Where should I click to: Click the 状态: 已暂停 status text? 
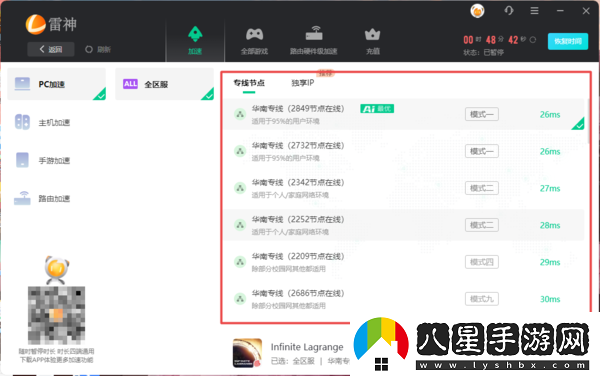[483, 52]
